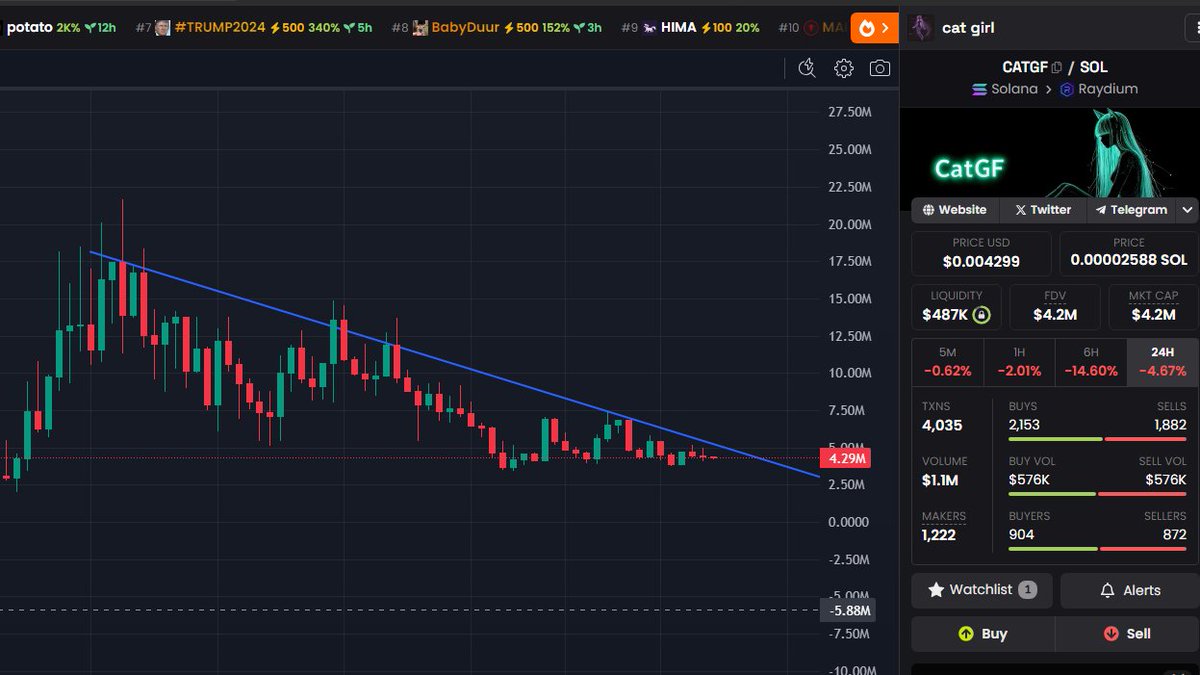Click the CatGF banner image
Screen dimensions: 1200x675
[1049, 152]
